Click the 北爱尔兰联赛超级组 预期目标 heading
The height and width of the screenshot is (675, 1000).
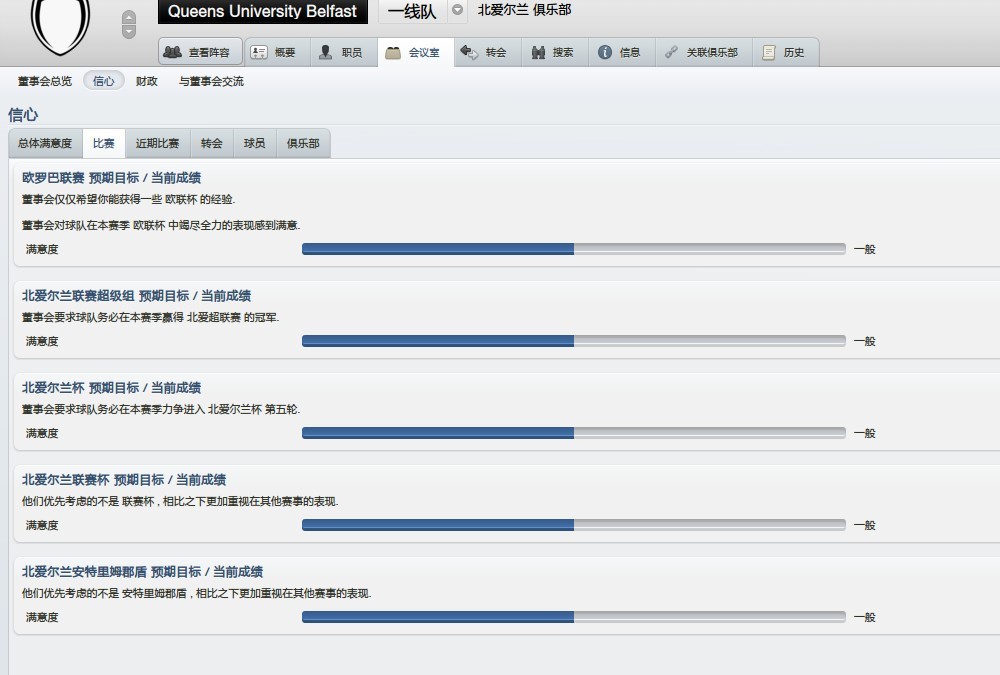point(136,295)
